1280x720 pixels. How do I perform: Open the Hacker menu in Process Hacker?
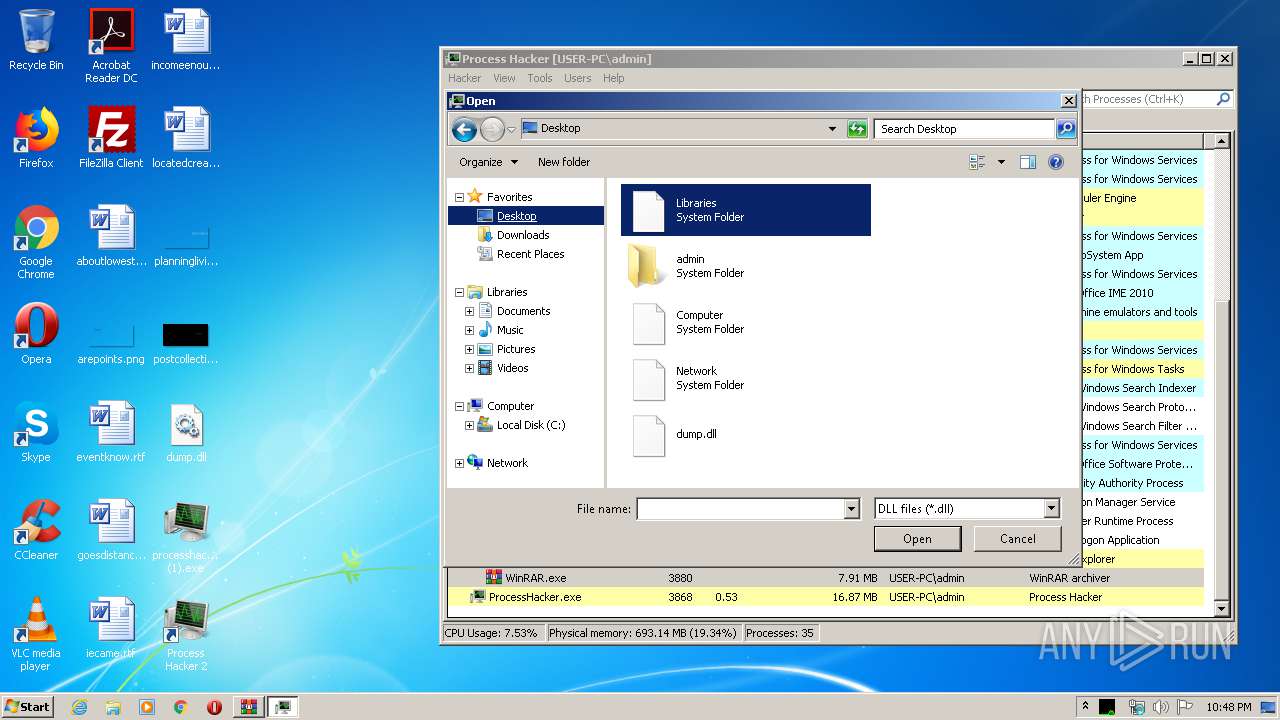(x=465, y=78)
